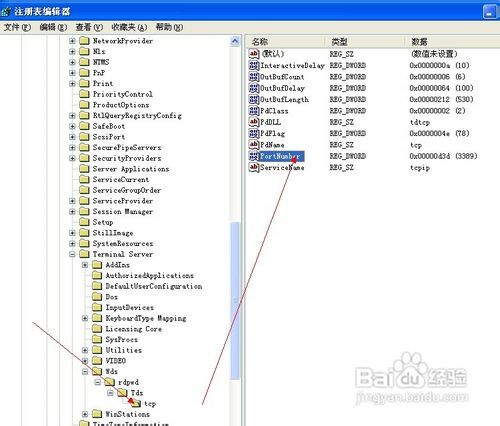Expand the SecurityProviders key
Viewport: 500px width, 426px height.
tap(72, 158)
